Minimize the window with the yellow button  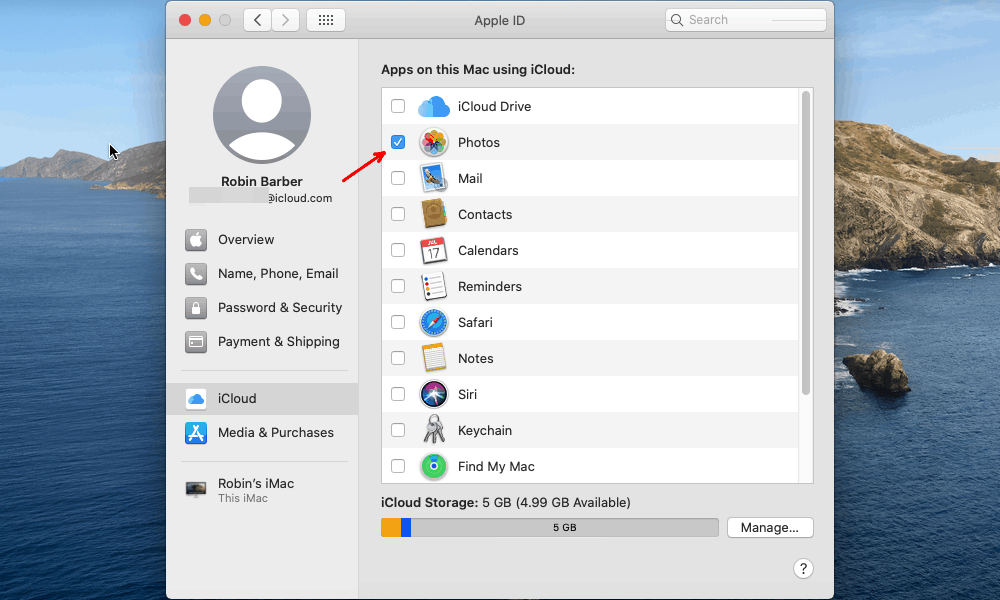point(205,20)
